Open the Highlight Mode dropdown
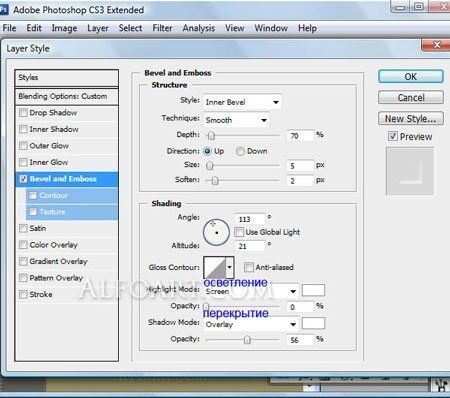 click(250, 291)
